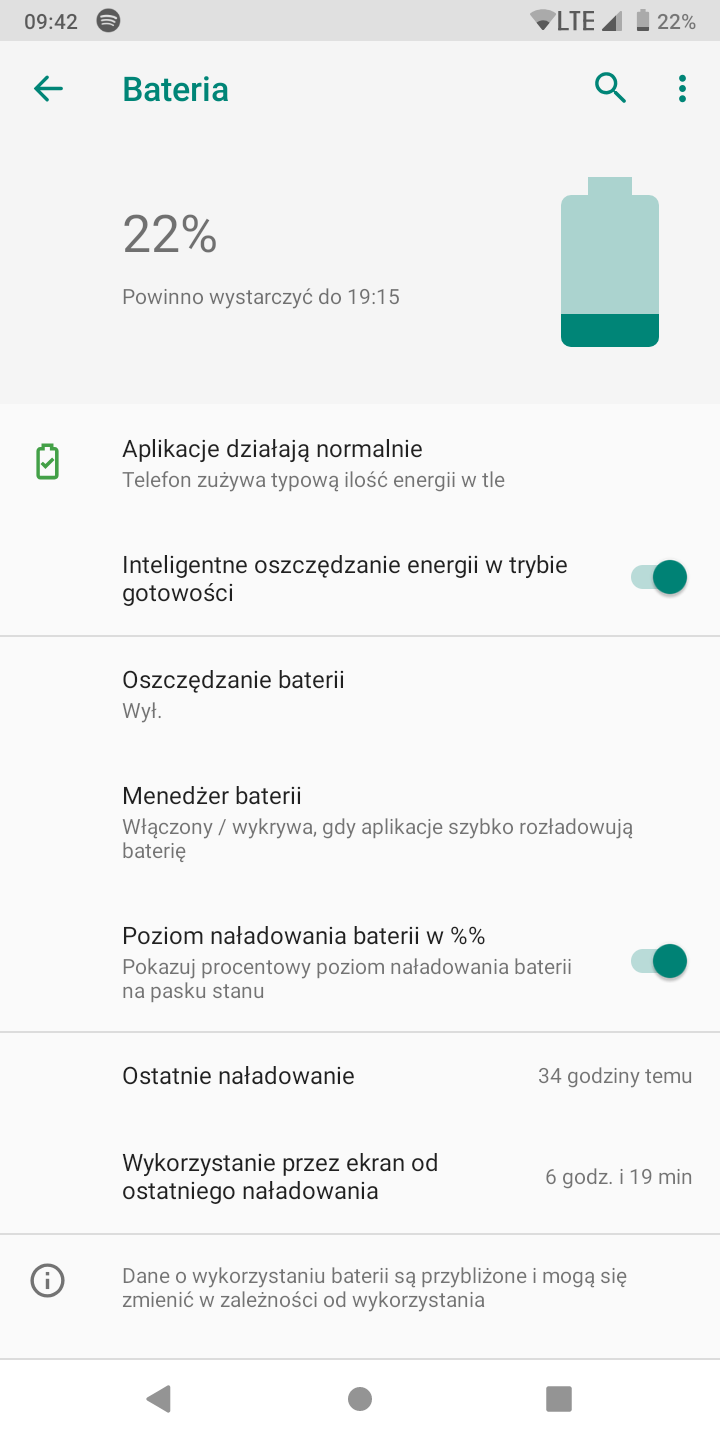Open Oszczędzanie baterii settings
720x1440 pixels.
pyautogui.click(x=233, y=694)
